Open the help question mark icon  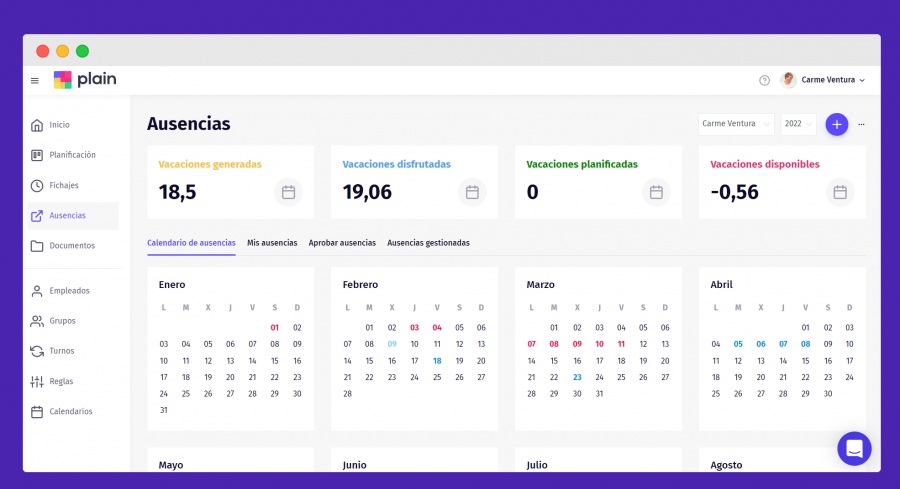(x=764, y=80)
